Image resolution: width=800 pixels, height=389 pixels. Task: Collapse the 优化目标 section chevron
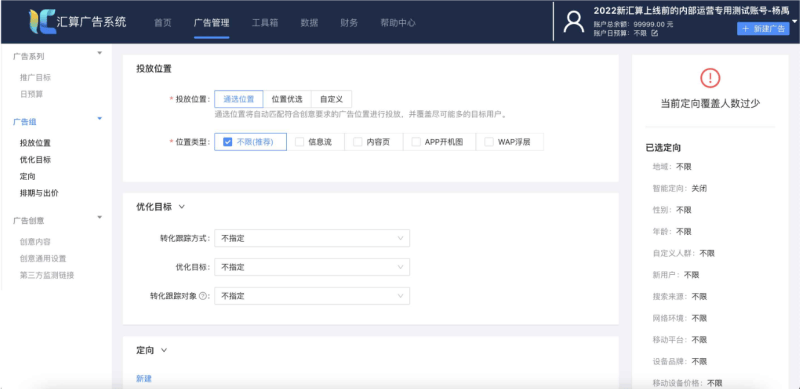(182, 207)
